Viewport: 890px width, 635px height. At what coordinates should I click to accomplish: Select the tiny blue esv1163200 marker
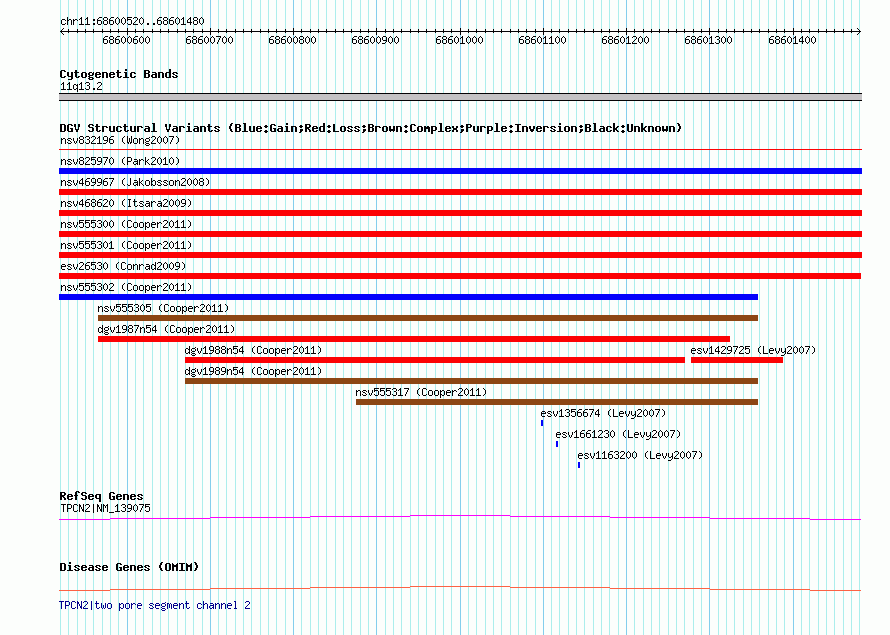pyautogui.click(x=579, y=465)
